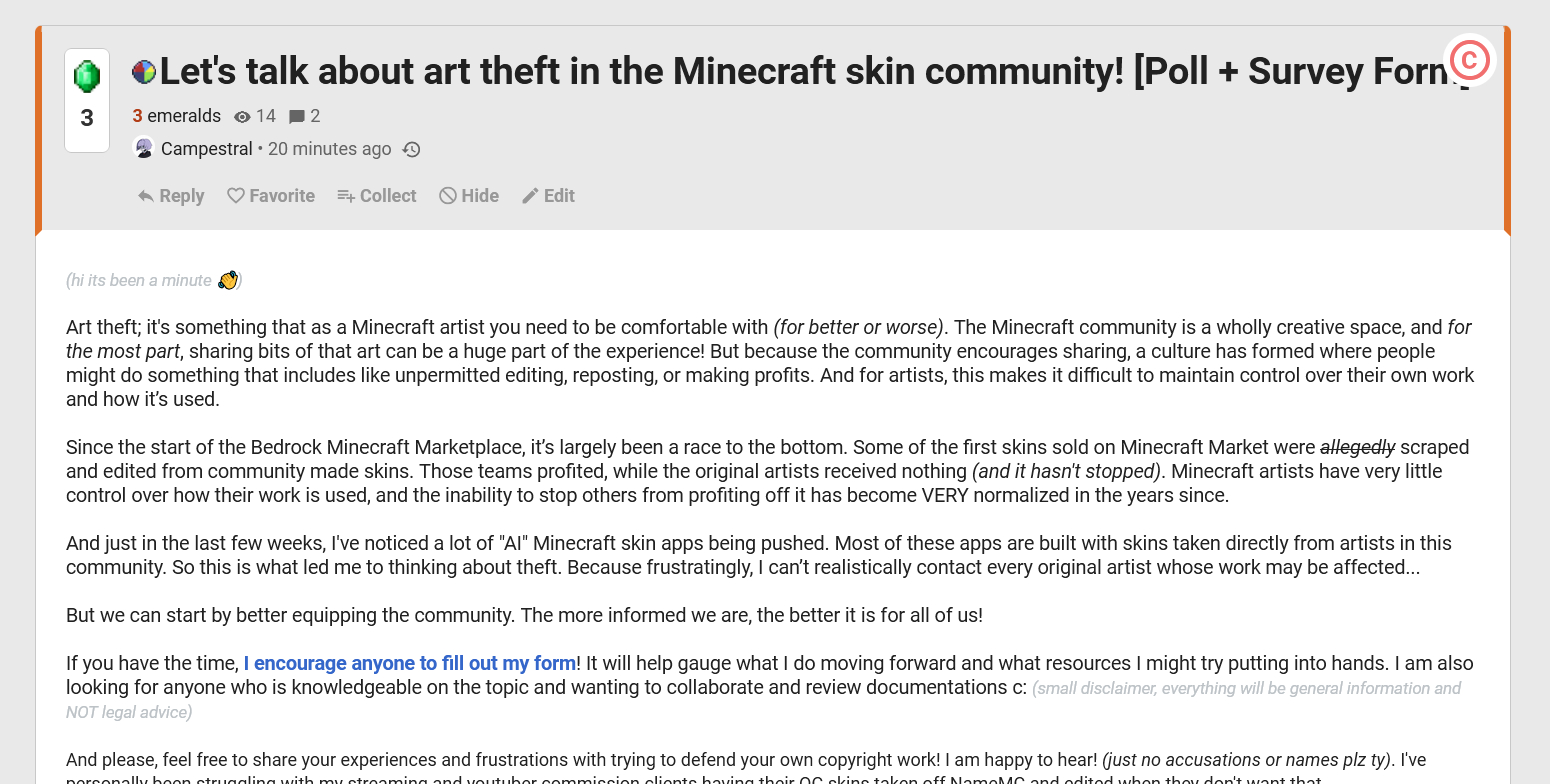Viewport: 1550px width, 784px height.
Task: Hide this post
Action: (x=469, y=196)
